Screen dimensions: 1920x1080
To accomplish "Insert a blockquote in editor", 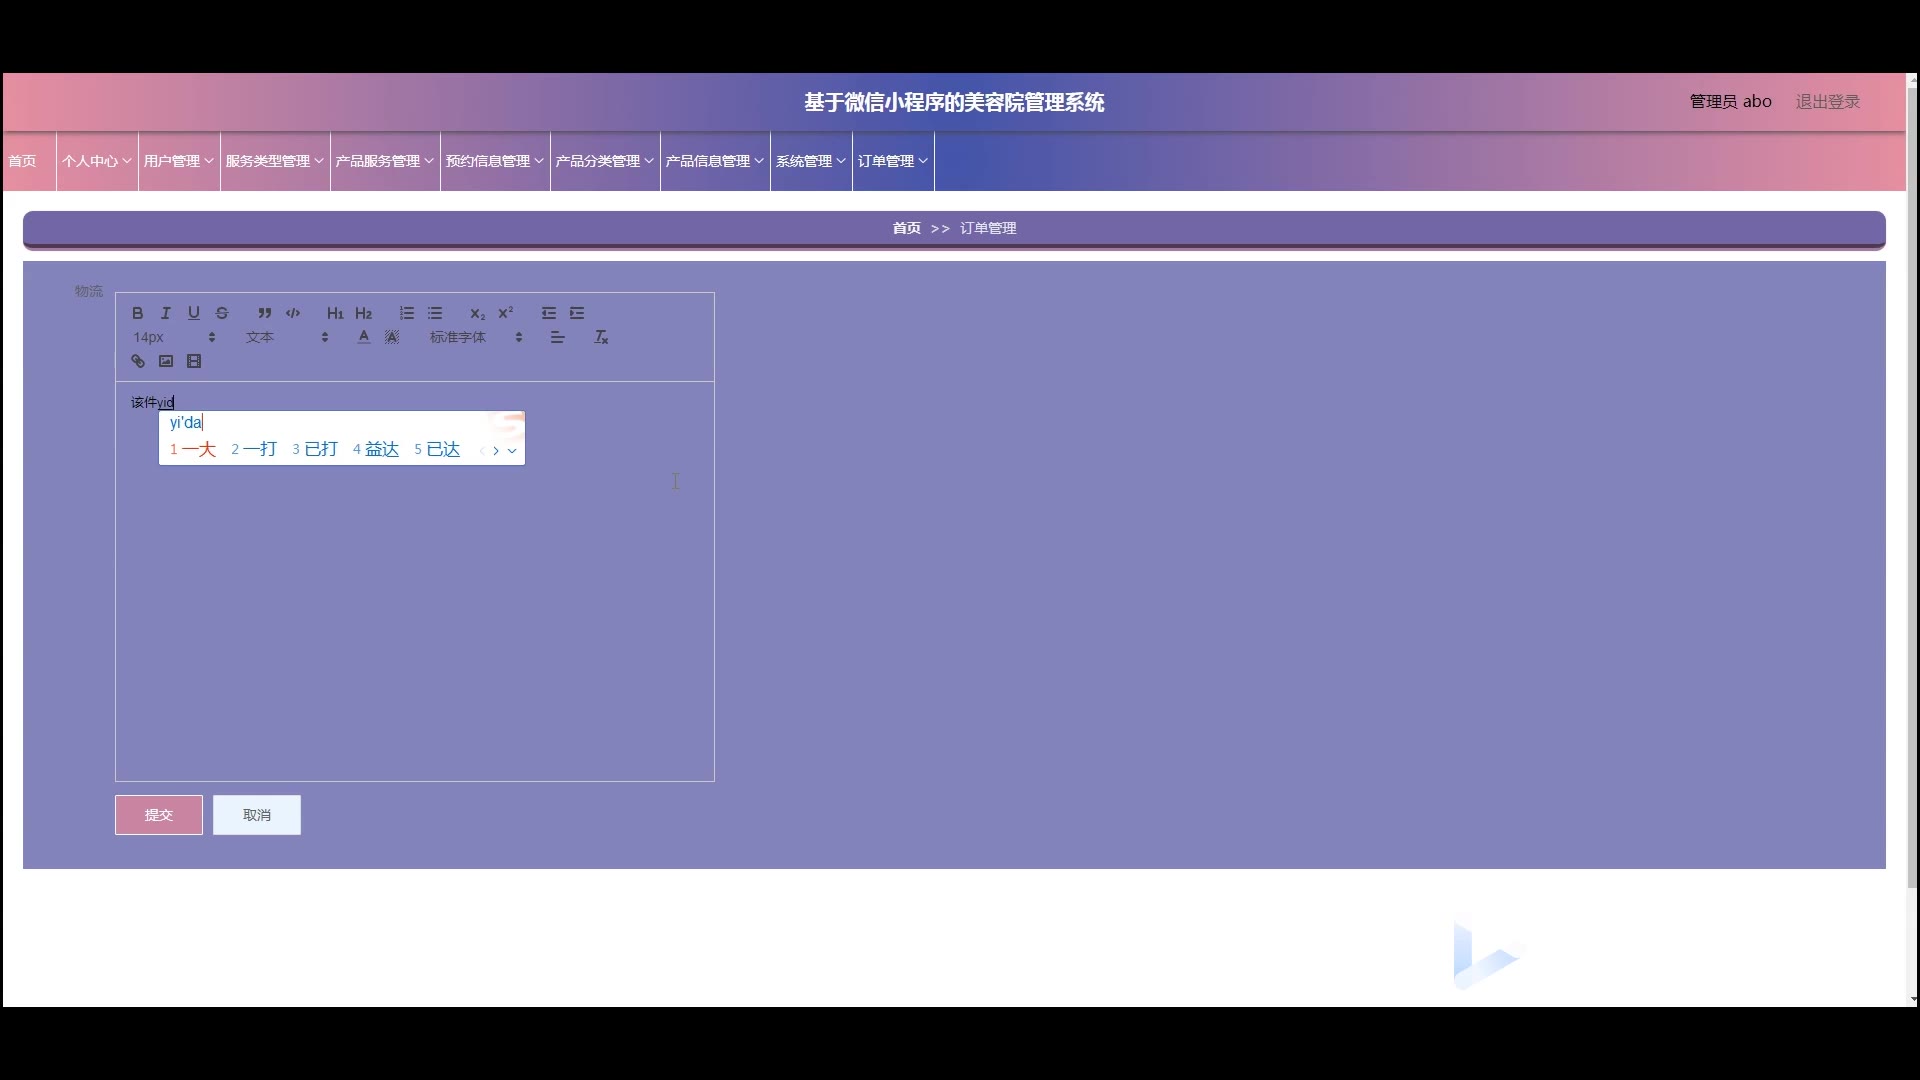I will [264, 313].
